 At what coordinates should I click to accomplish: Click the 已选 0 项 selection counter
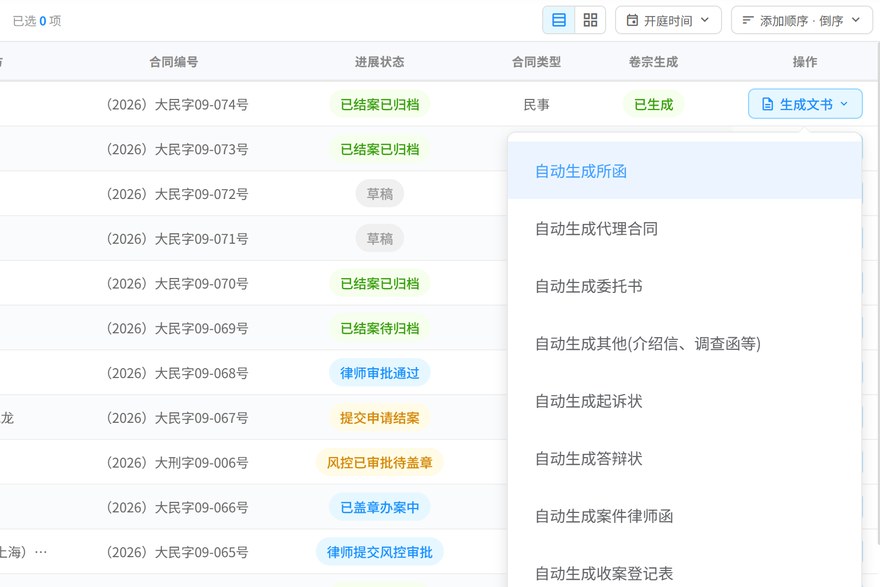pos(37,21)
